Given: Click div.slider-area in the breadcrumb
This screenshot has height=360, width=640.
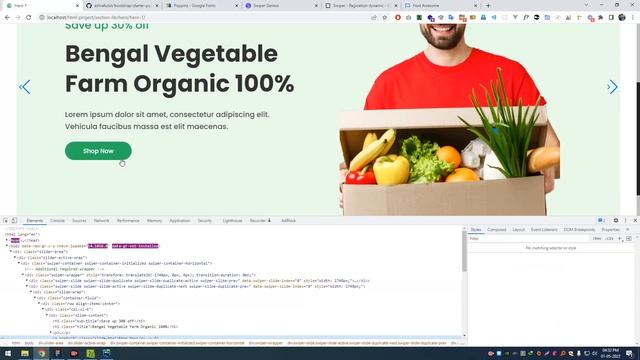Looking at the screenshot, I should pos(51,343).
